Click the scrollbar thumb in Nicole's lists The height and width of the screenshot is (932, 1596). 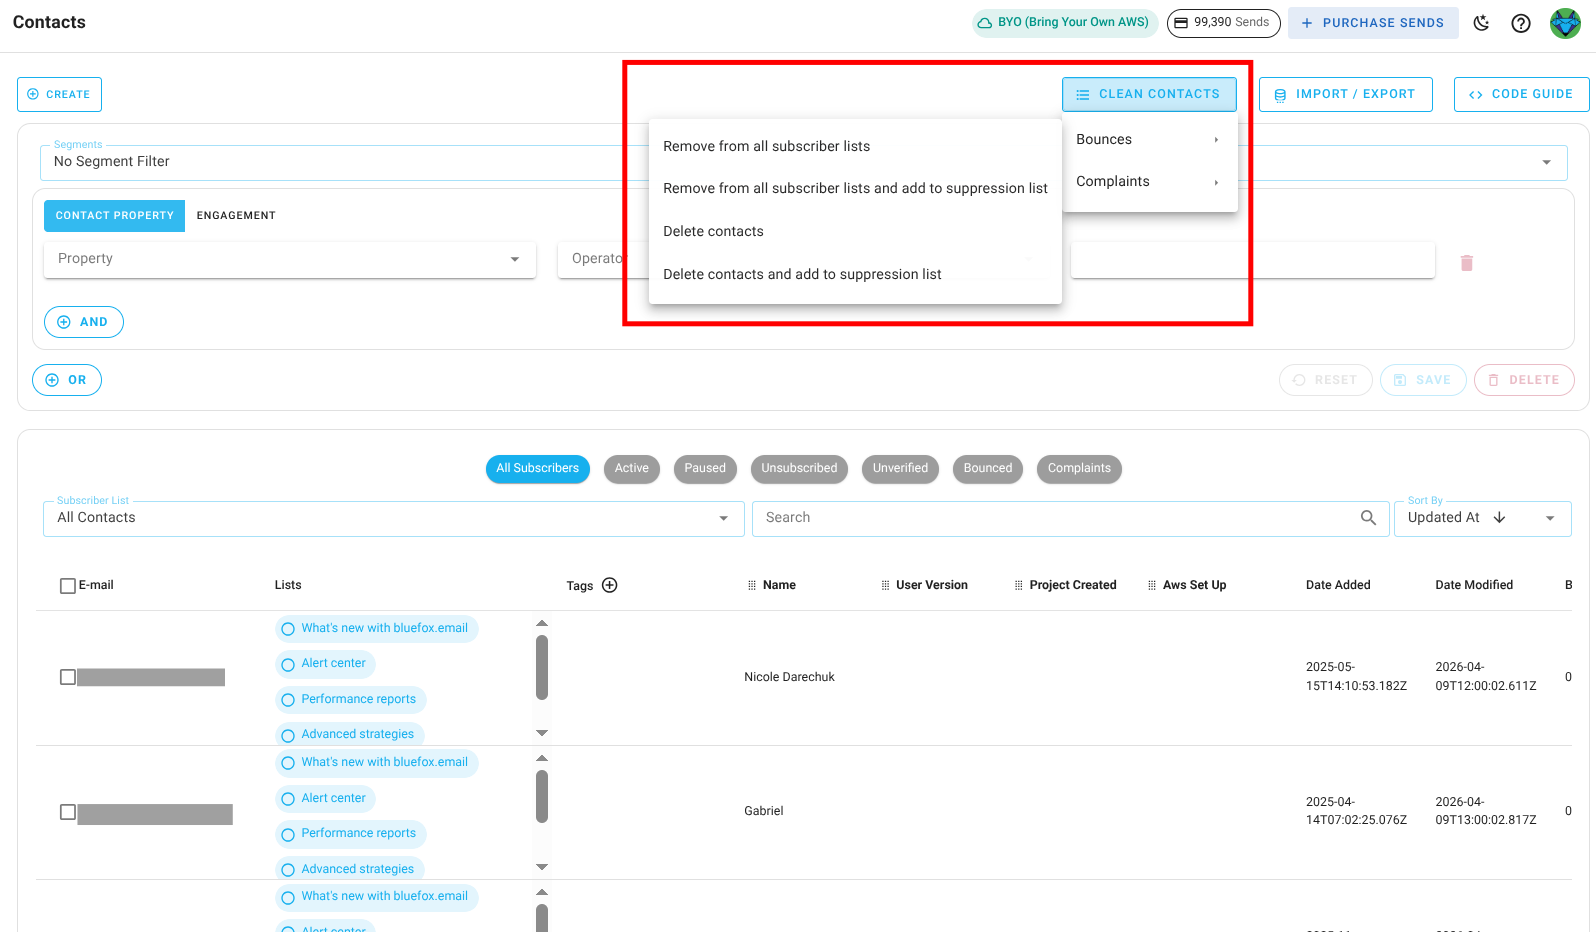point(542,667)
